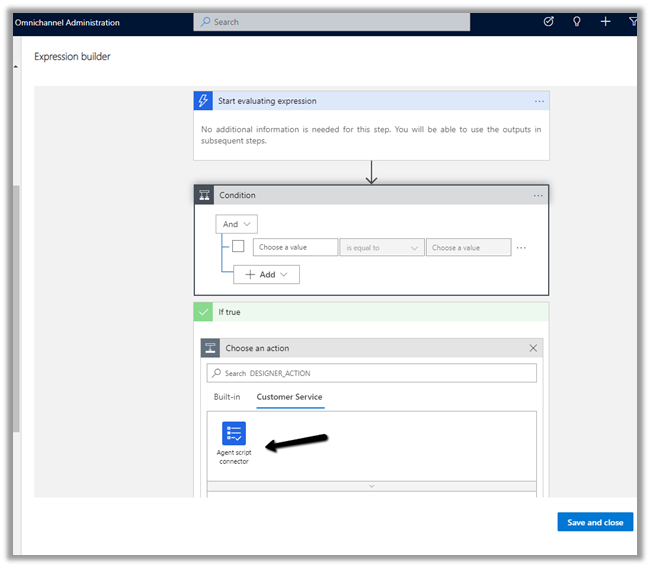
Task: Open the And operator dropdown
Action: [x=237, y=225]
